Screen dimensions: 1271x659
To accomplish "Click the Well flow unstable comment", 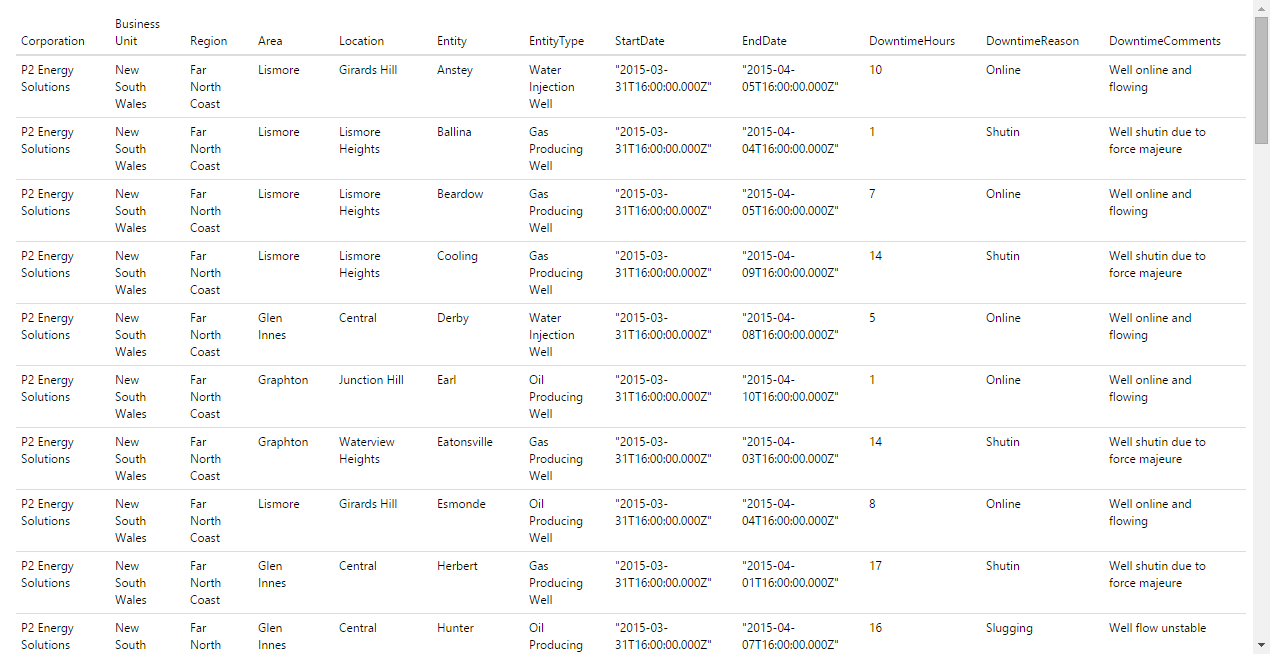I will (1157, 628).
